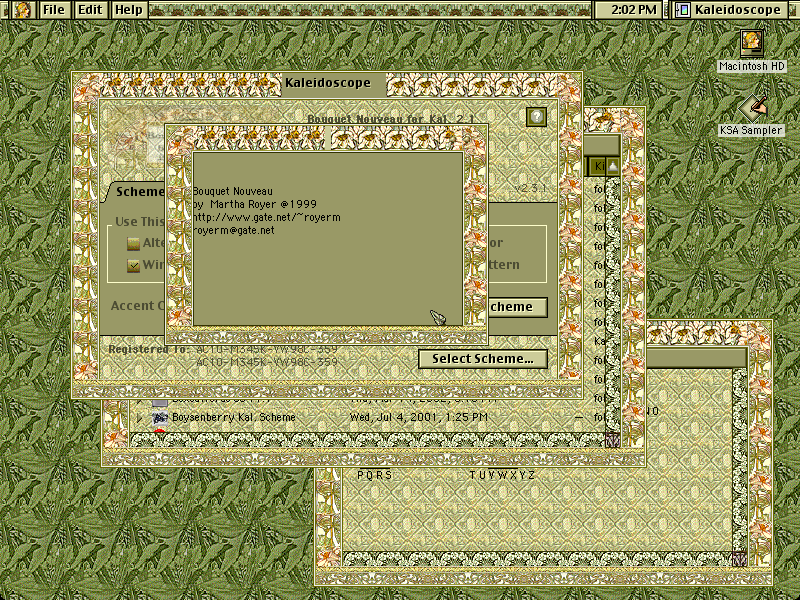
Task: Expand the Boysenberry Kal. Scheme disclosure triangle
Action: tap(139, 418)
